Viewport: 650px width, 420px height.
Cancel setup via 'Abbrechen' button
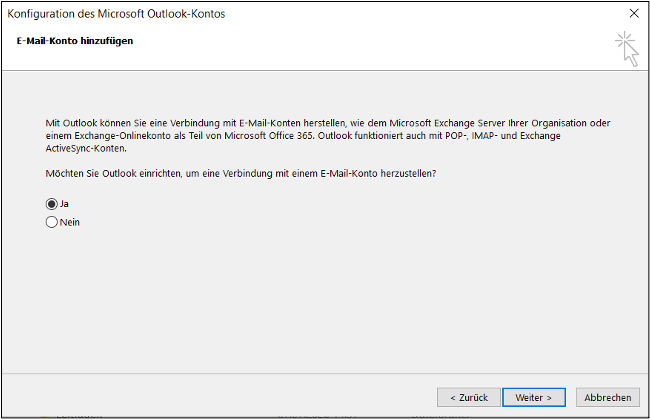pos(607,397)
